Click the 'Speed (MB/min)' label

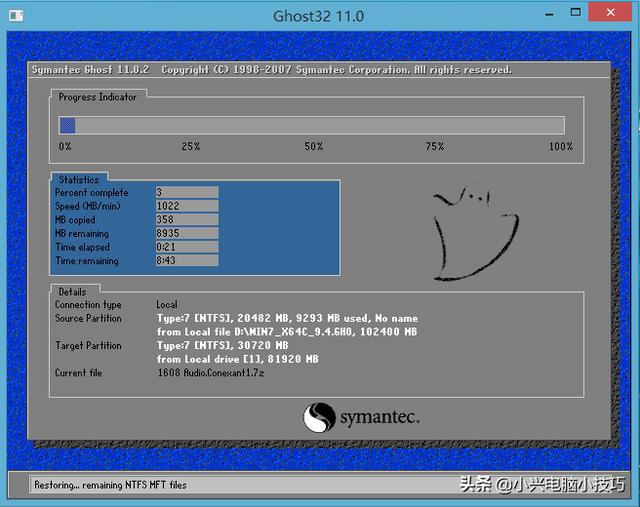coord(87,206)
